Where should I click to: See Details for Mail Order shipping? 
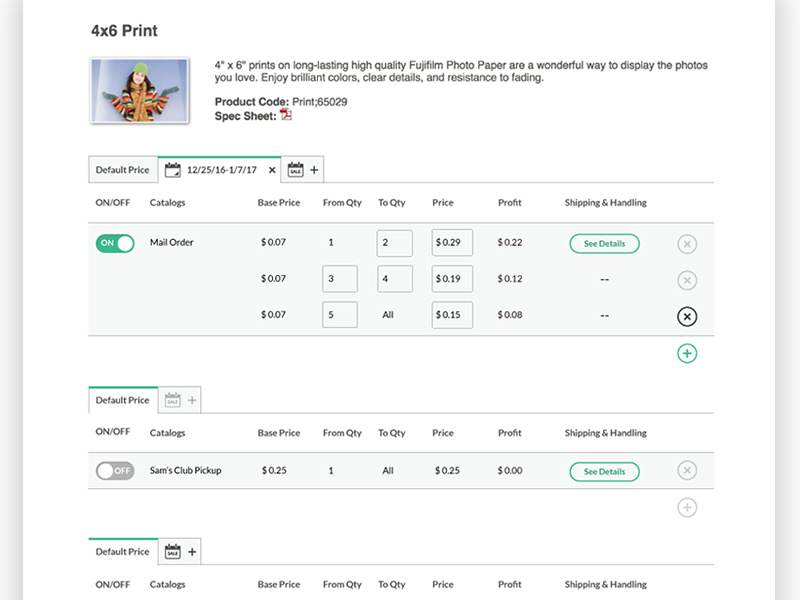click(x=604, y=244)
